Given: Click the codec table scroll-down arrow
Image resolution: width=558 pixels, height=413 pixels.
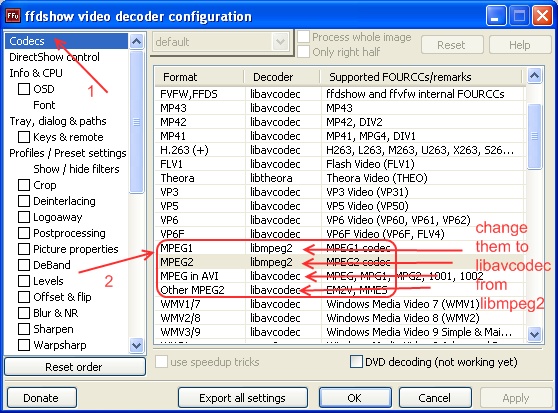Looking at the screenshot, I should pyautogui.click(x=535, y=334).
